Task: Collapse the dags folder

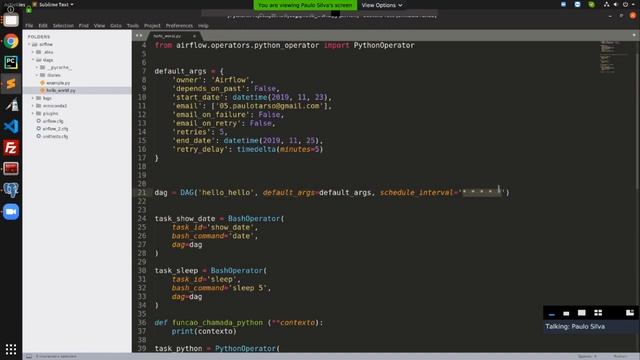Action: [33, 60]
